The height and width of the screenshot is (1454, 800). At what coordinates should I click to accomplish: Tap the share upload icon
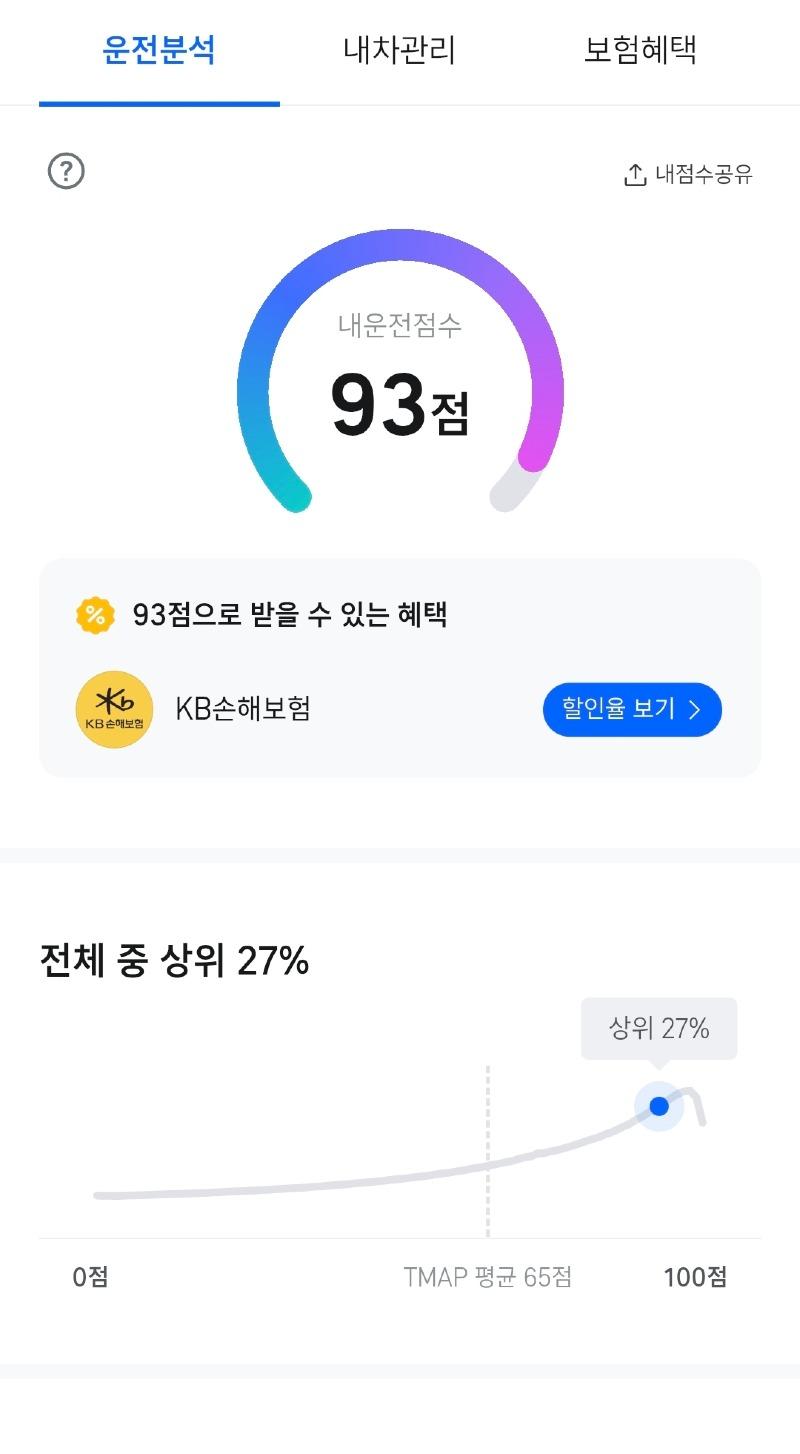click(635, 175)
